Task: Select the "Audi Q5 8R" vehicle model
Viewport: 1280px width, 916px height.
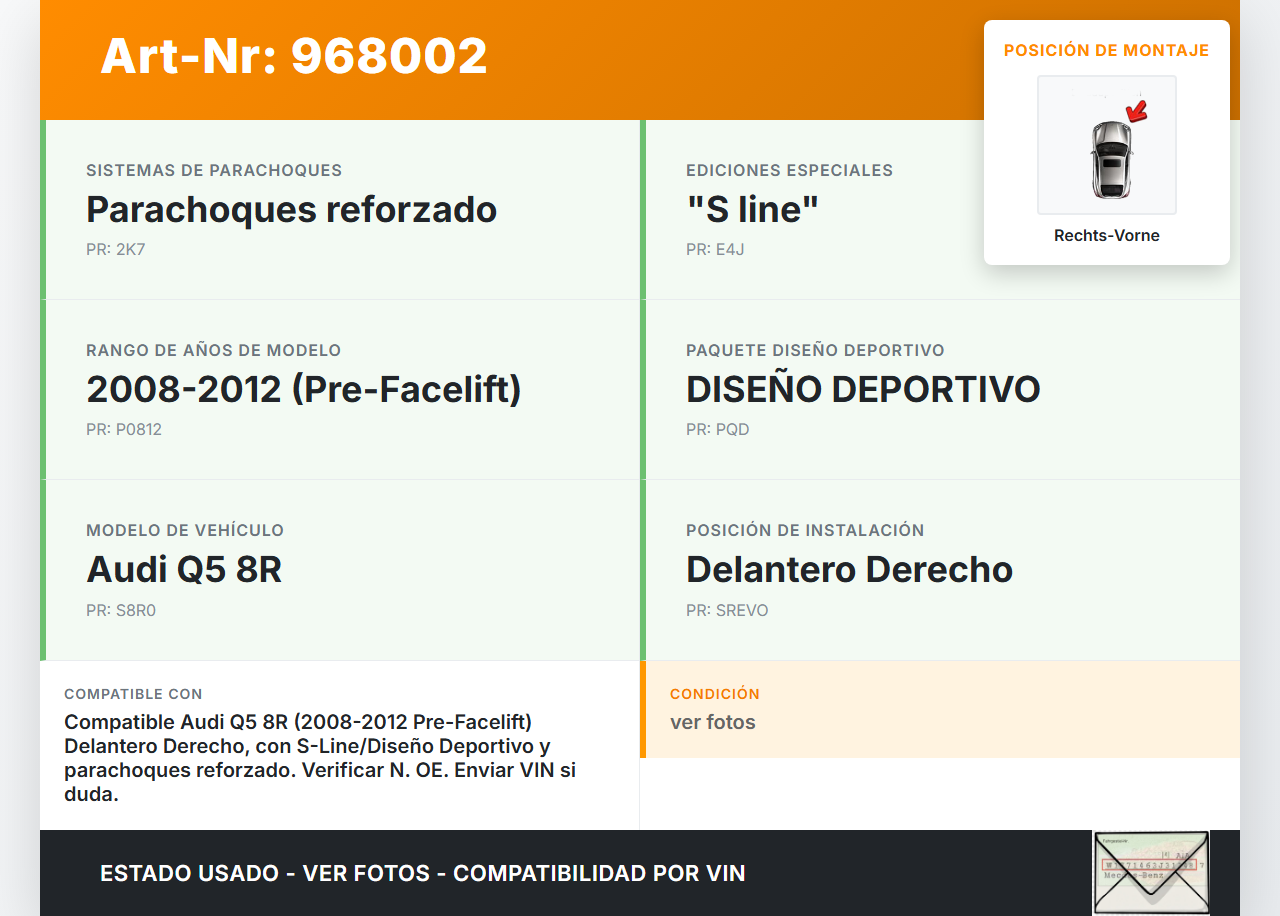Action: [184, 569]
